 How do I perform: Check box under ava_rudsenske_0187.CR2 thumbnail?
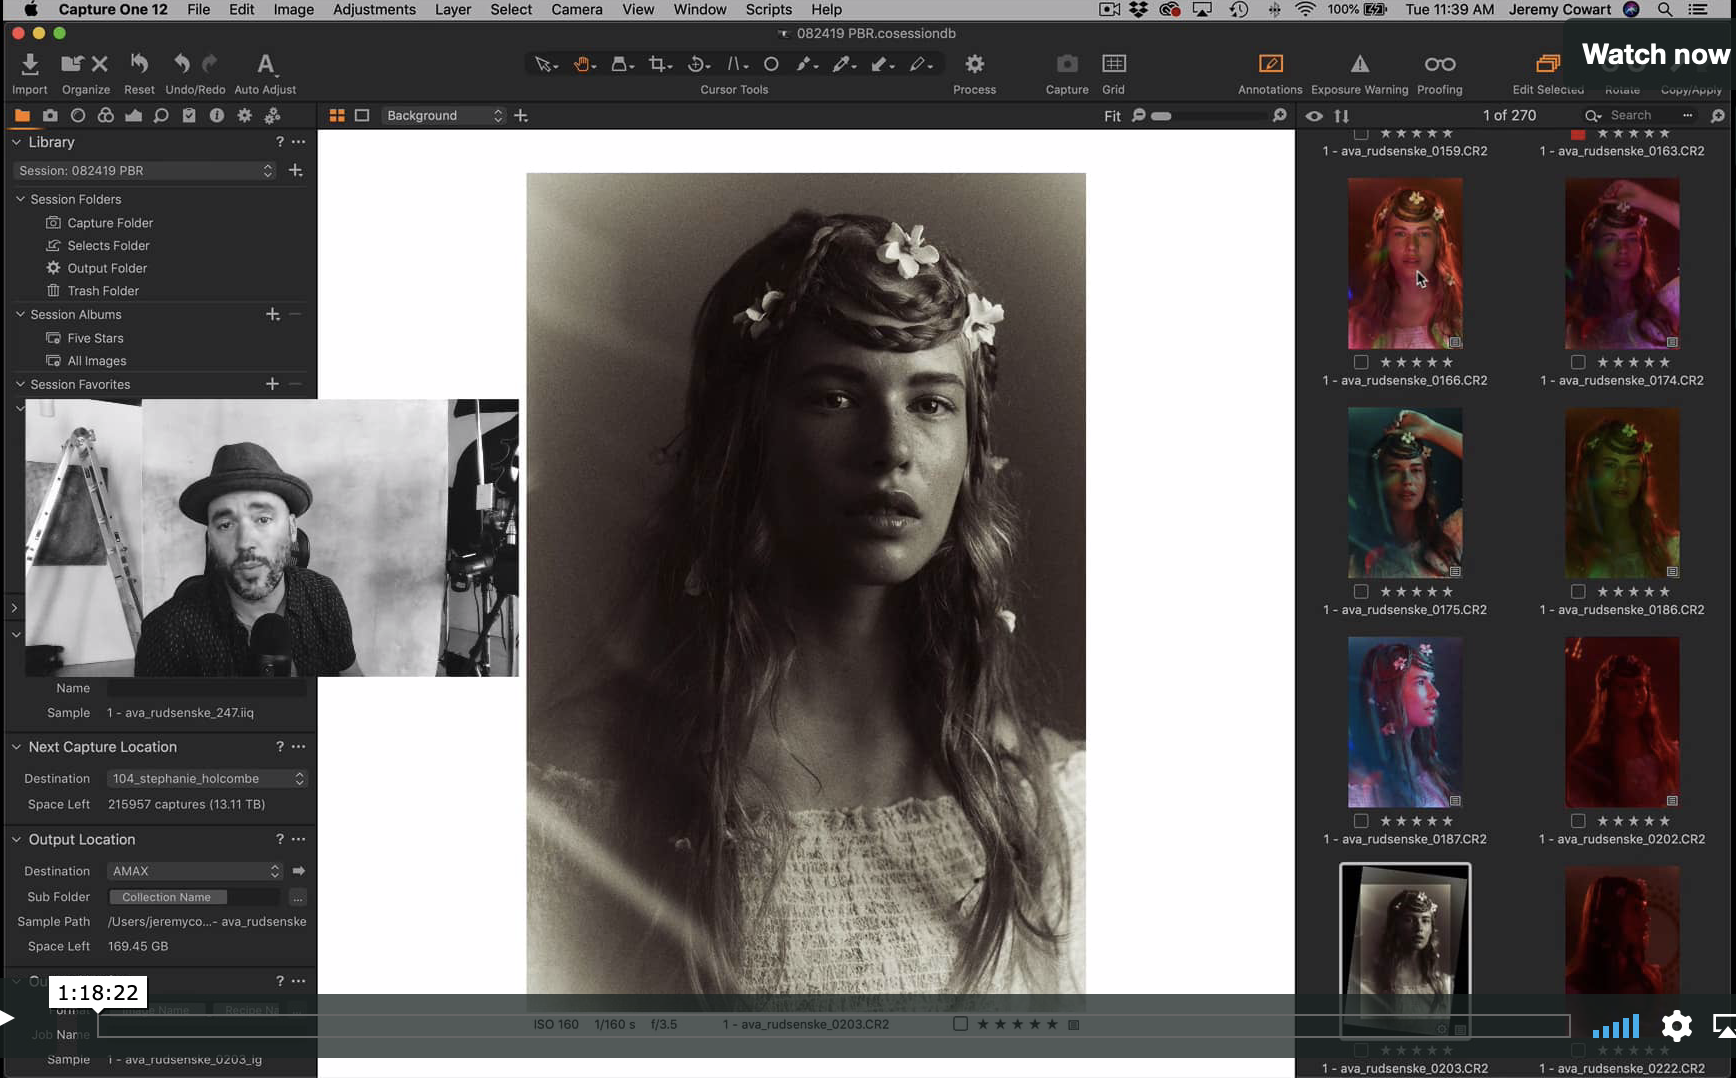click(1360, 821)
